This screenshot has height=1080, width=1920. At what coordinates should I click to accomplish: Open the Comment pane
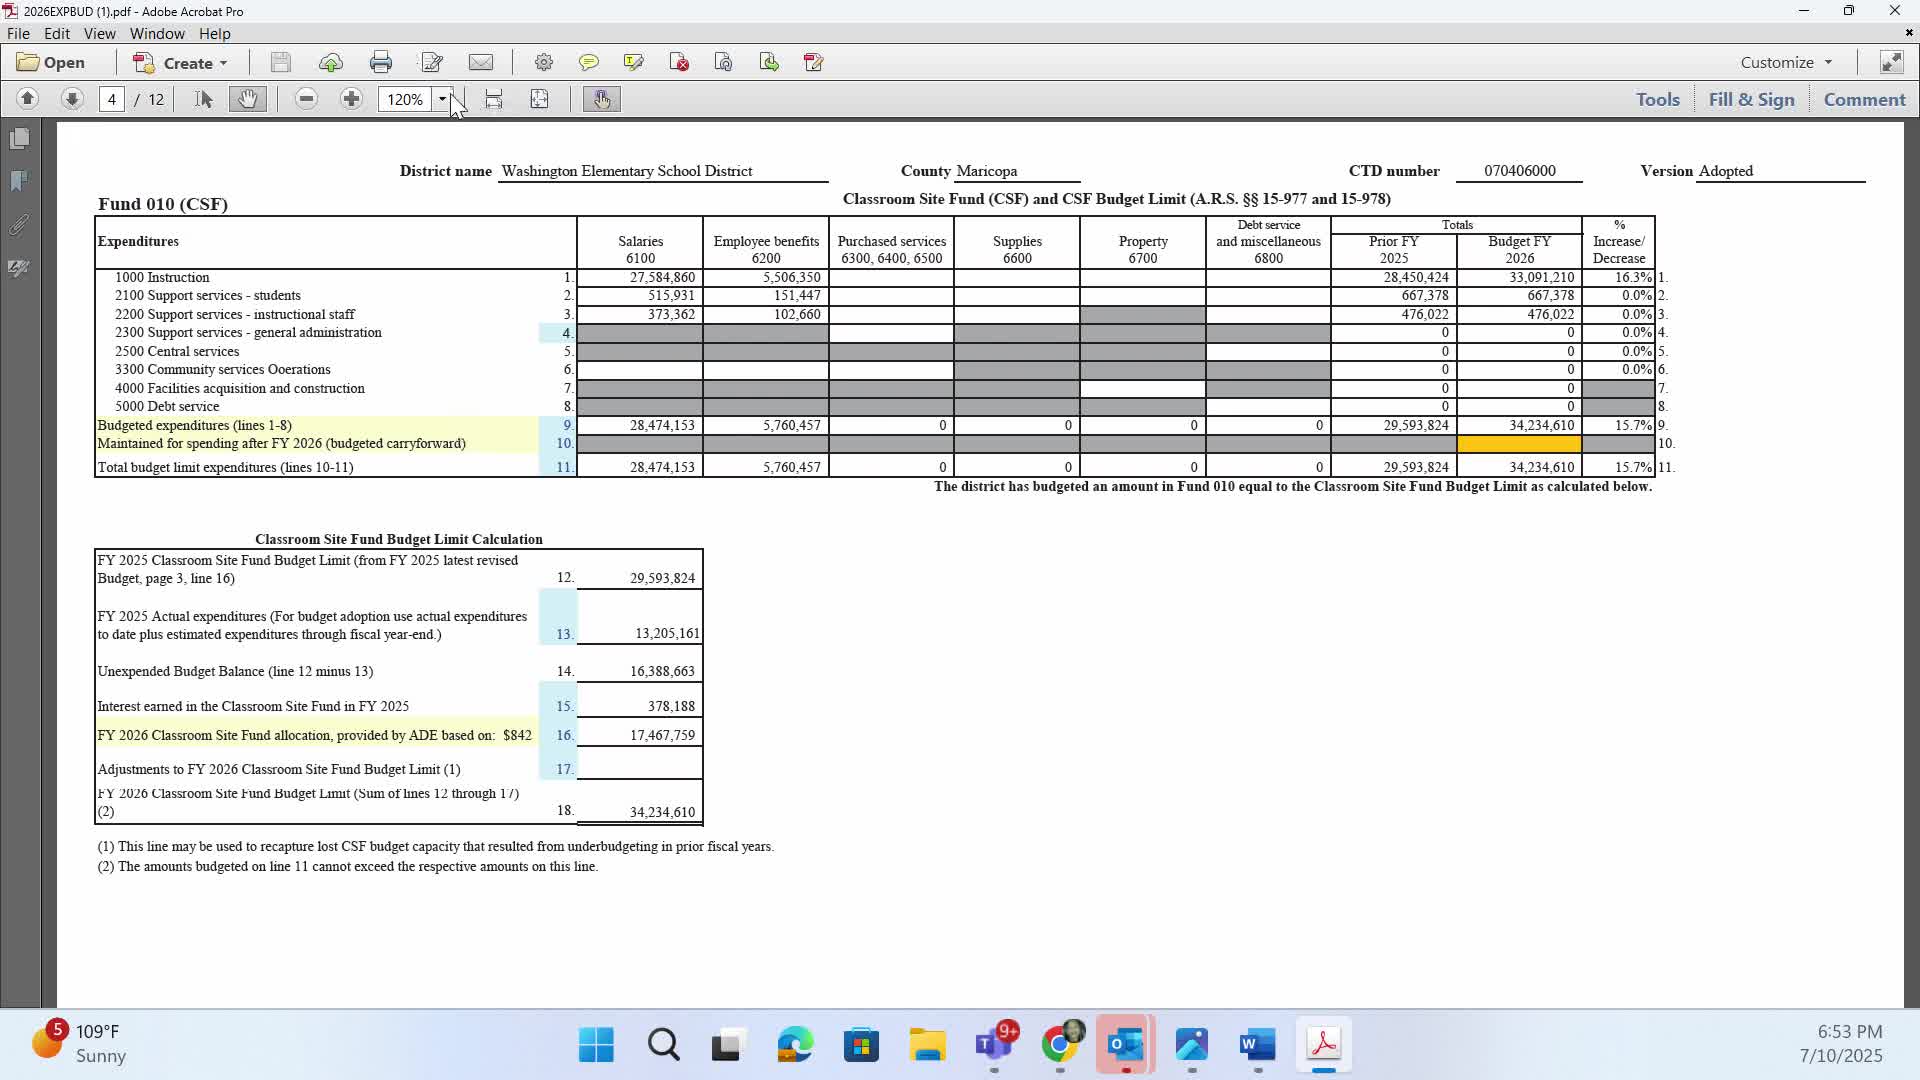(1864, 99)
